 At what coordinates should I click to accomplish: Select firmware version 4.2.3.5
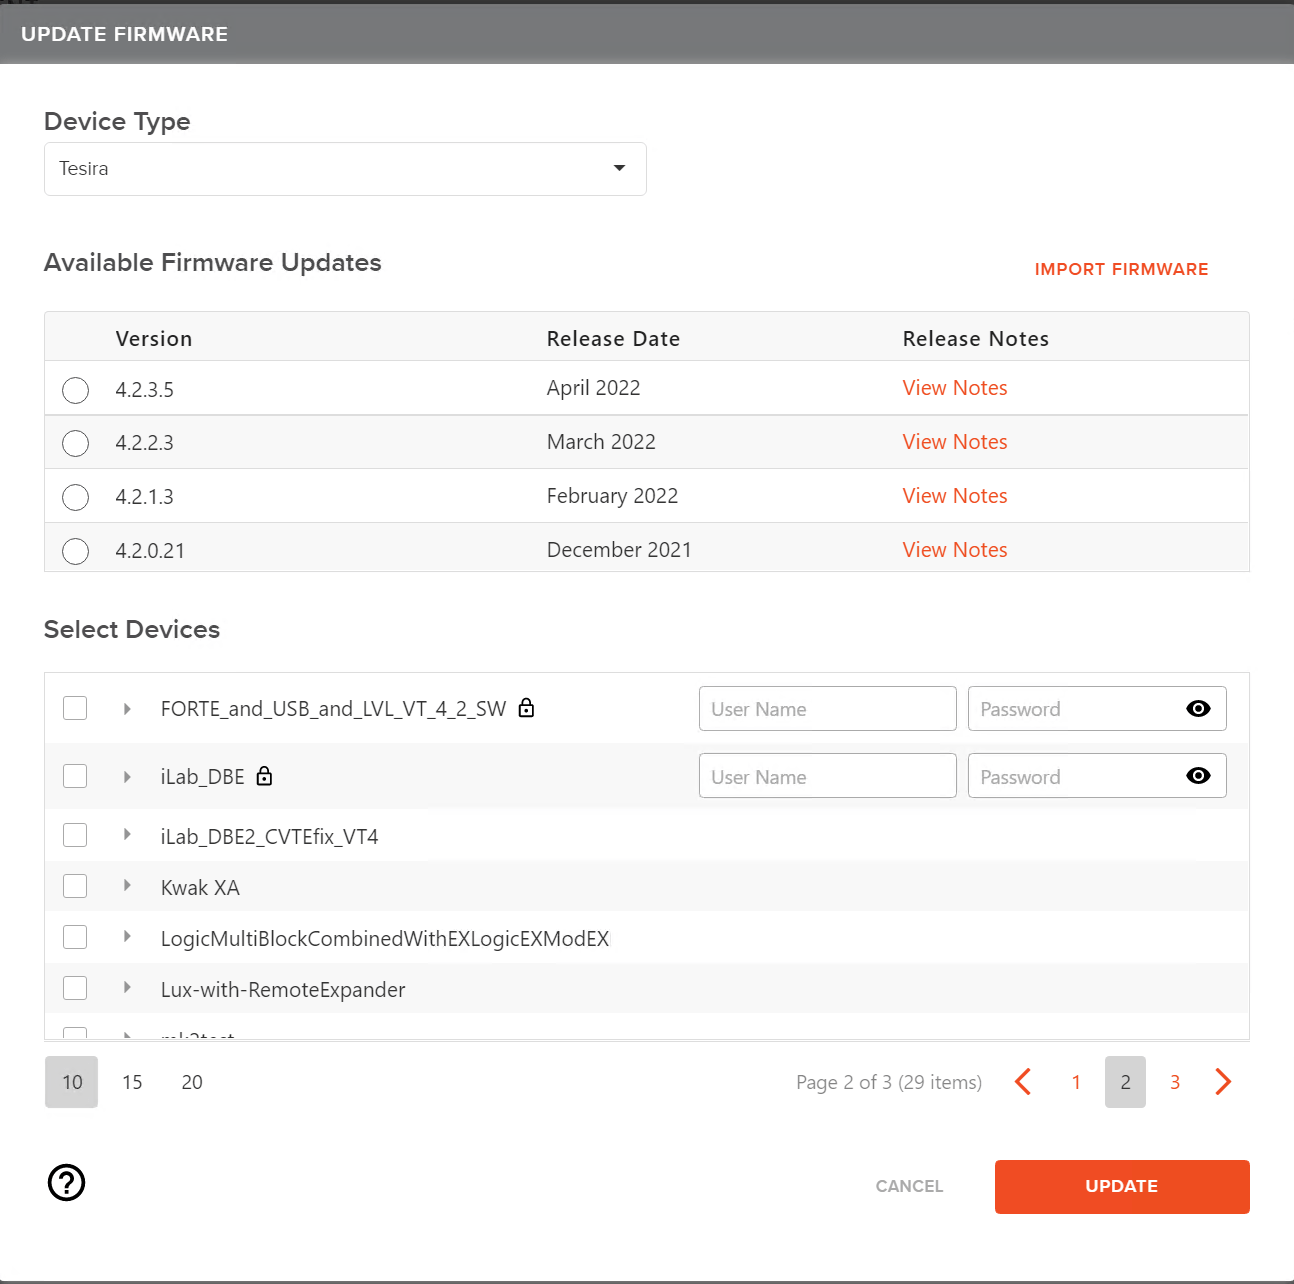pyautogui.click(x=75, y=390)
